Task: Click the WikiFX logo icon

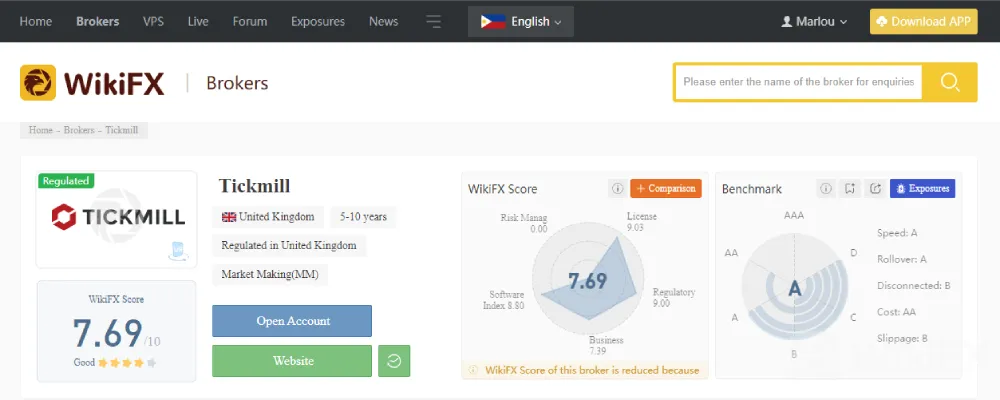Action: tap(38, 82)
